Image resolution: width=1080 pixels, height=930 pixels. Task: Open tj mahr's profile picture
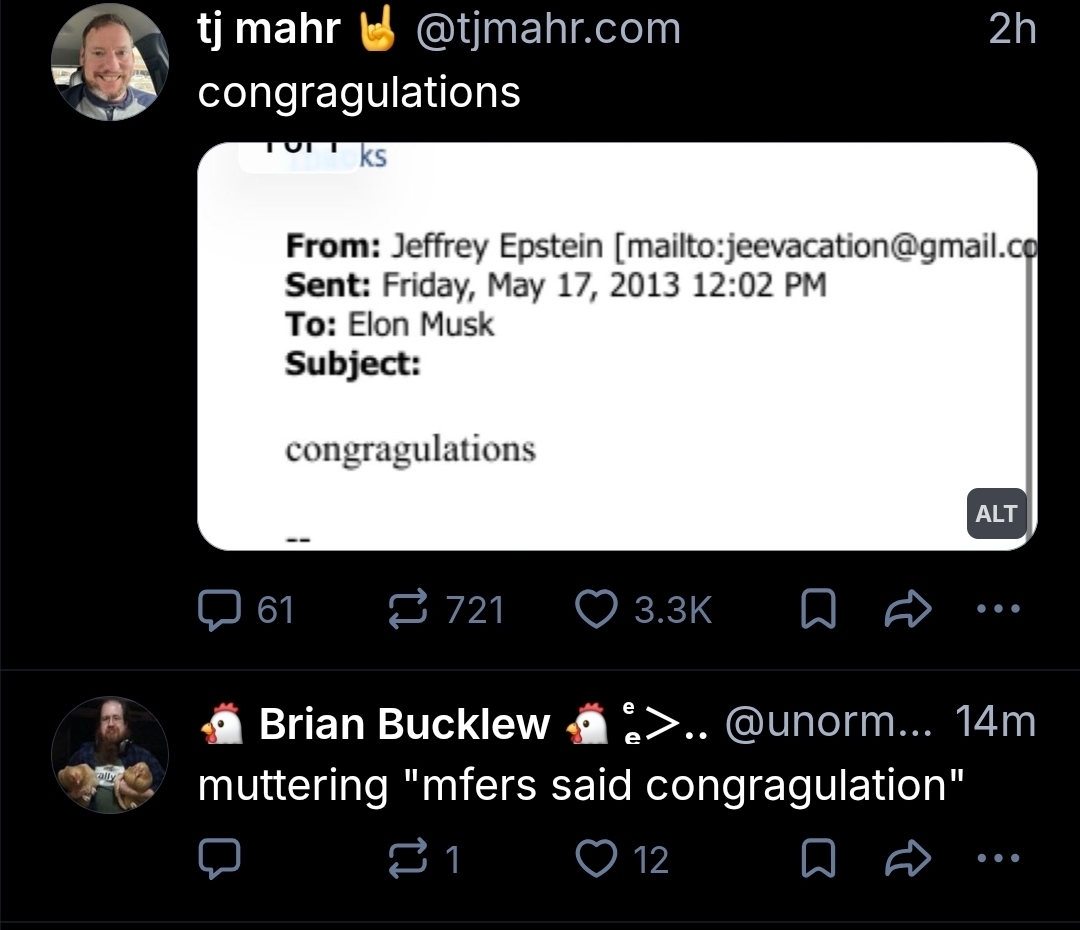(x=110, y=62)
